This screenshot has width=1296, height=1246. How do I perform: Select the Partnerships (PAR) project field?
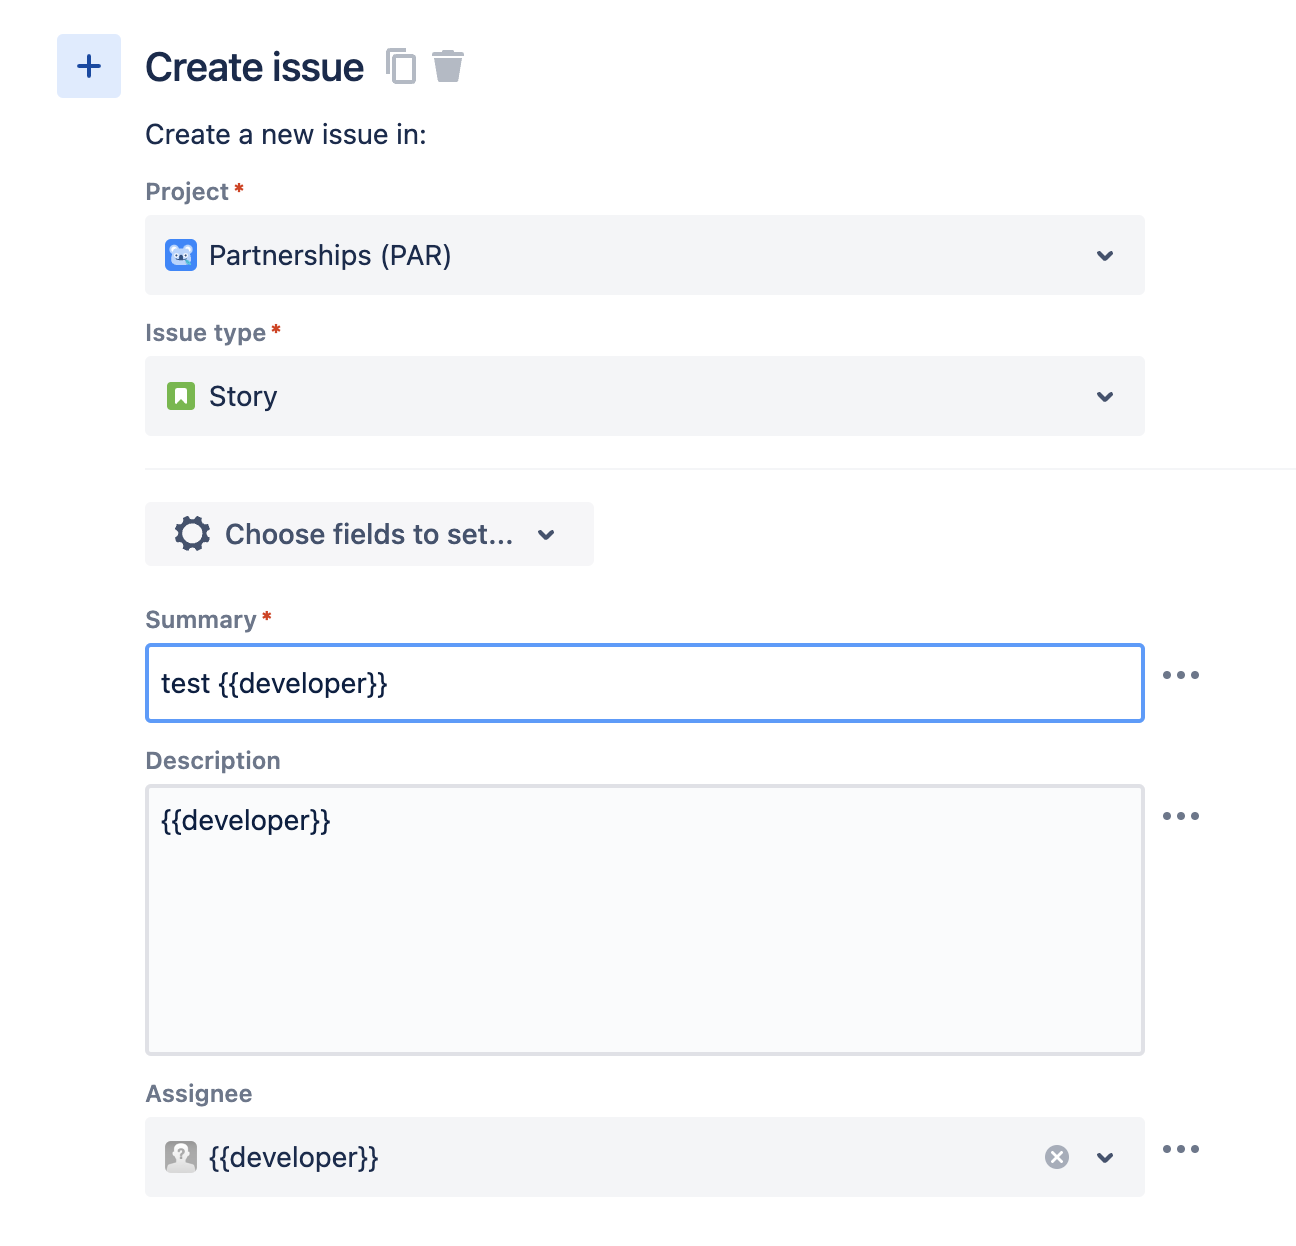645,255
